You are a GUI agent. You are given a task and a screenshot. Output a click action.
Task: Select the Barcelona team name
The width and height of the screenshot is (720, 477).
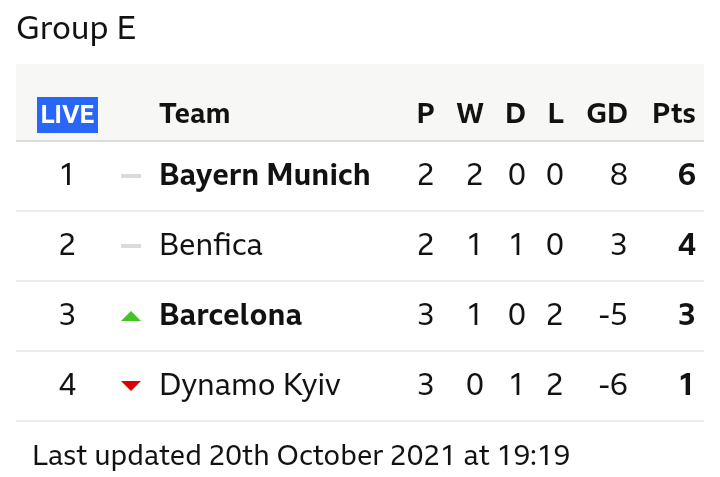[231, 315]
